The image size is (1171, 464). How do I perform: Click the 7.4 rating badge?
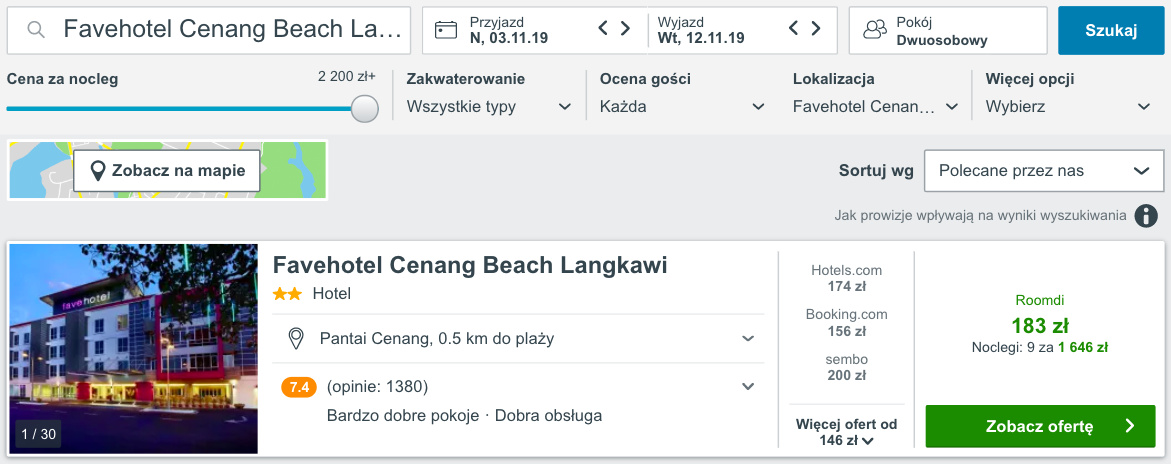[299, 387]
